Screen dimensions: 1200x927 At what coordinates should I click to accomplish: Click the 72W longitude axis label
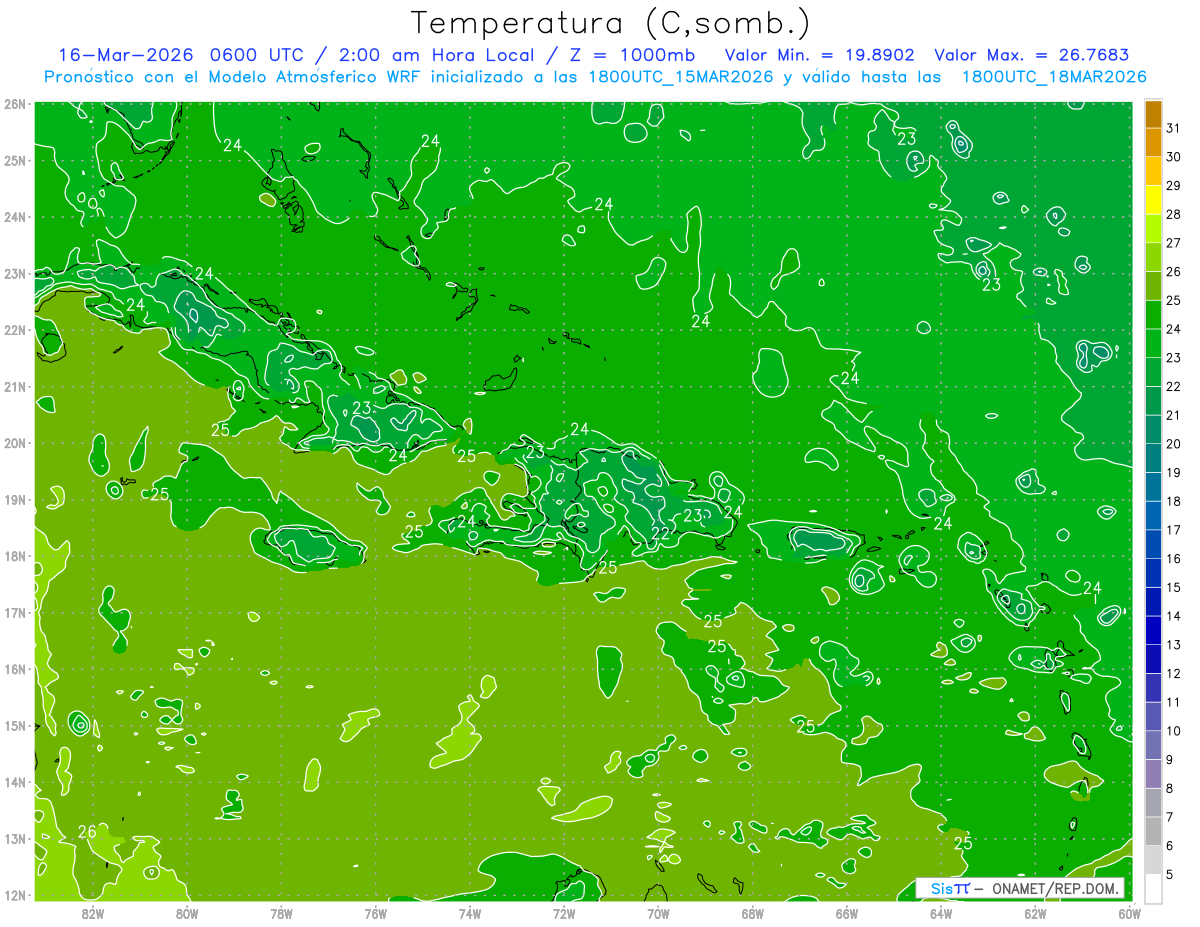click(564, 913)
